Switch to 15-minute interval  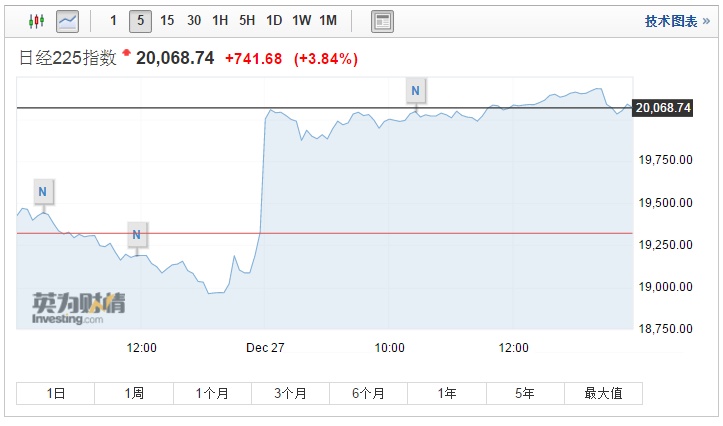coord(167,20)
